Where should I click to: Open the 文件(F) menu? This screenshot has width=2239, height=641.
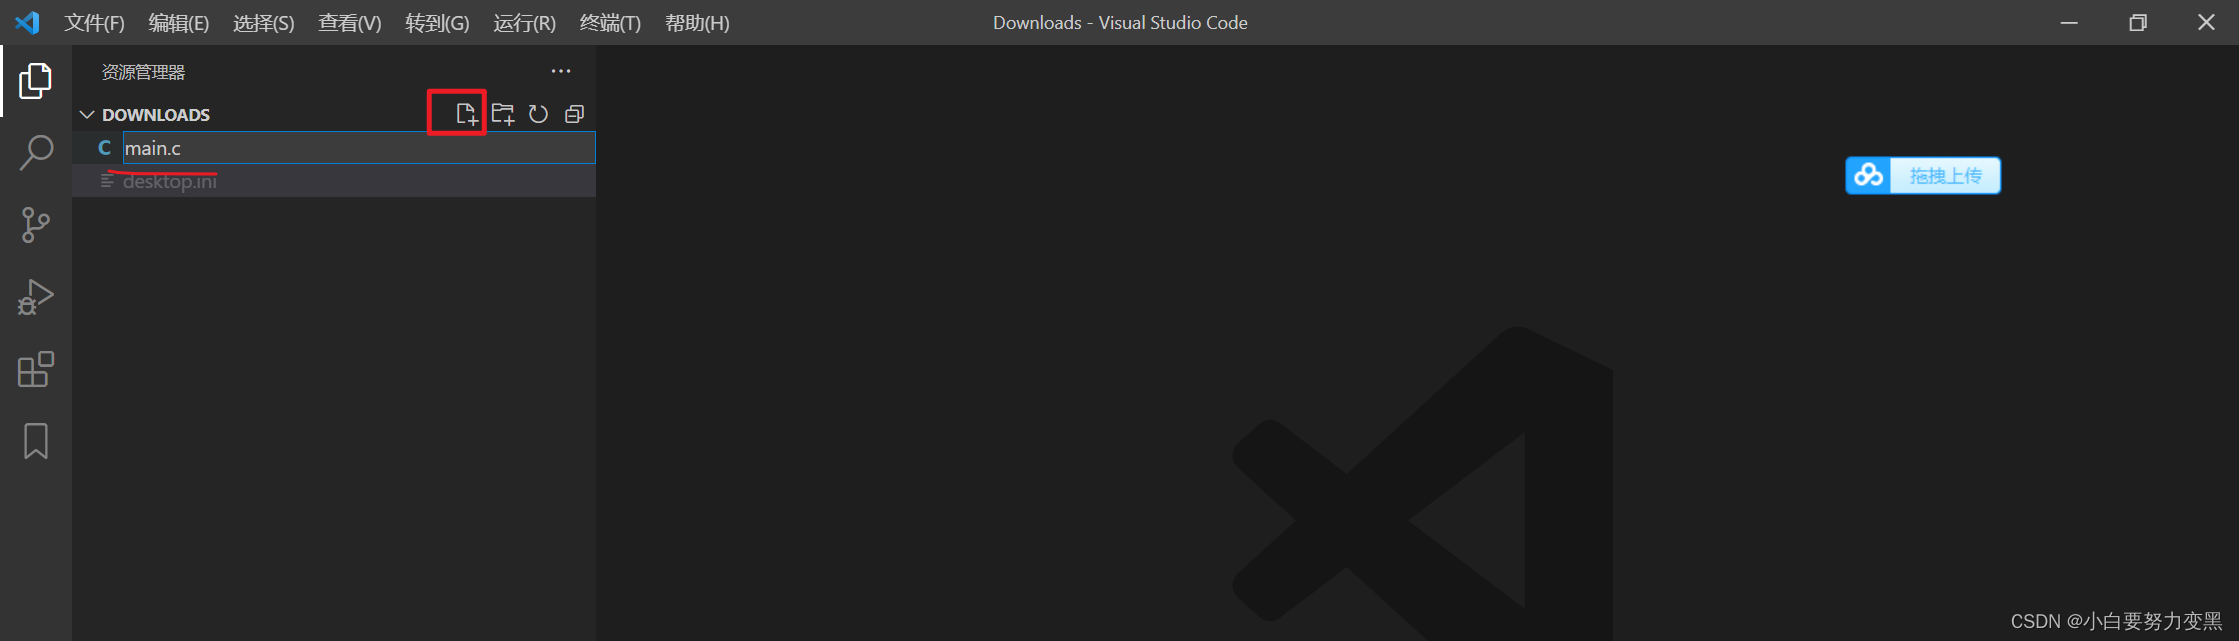click(94, 23)
